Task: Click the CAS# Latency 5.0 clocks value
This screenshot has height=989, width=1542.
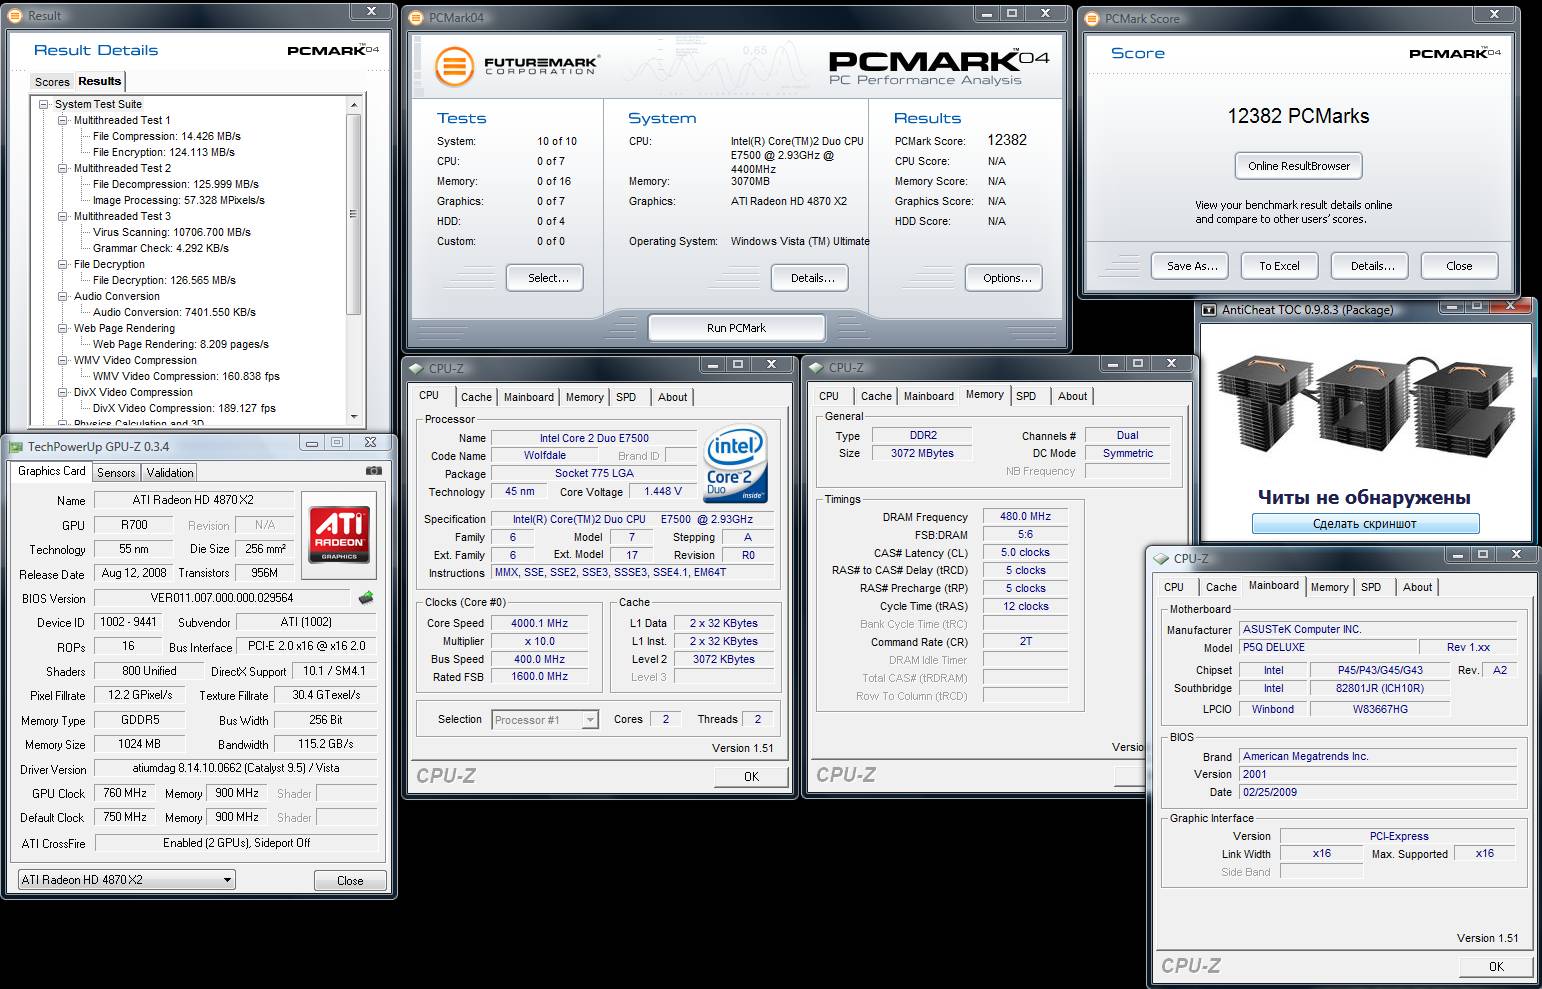Action: pyautogui.click(x=1025, y=552)
